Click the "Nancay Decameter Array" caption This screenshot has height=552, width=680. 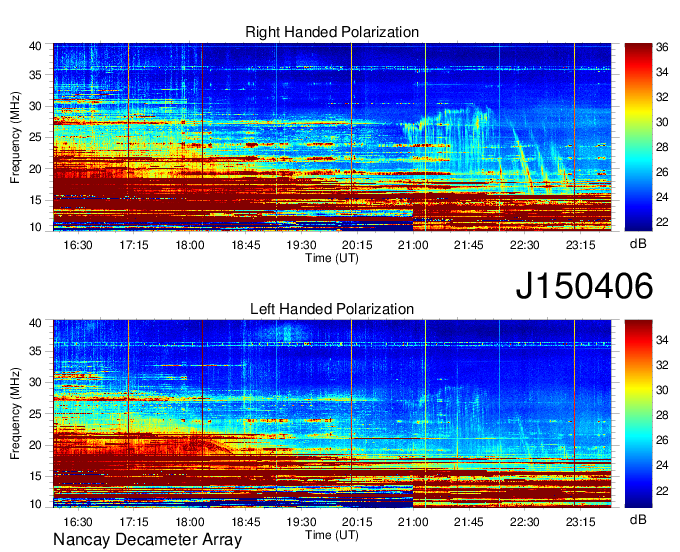click(147, 539)
